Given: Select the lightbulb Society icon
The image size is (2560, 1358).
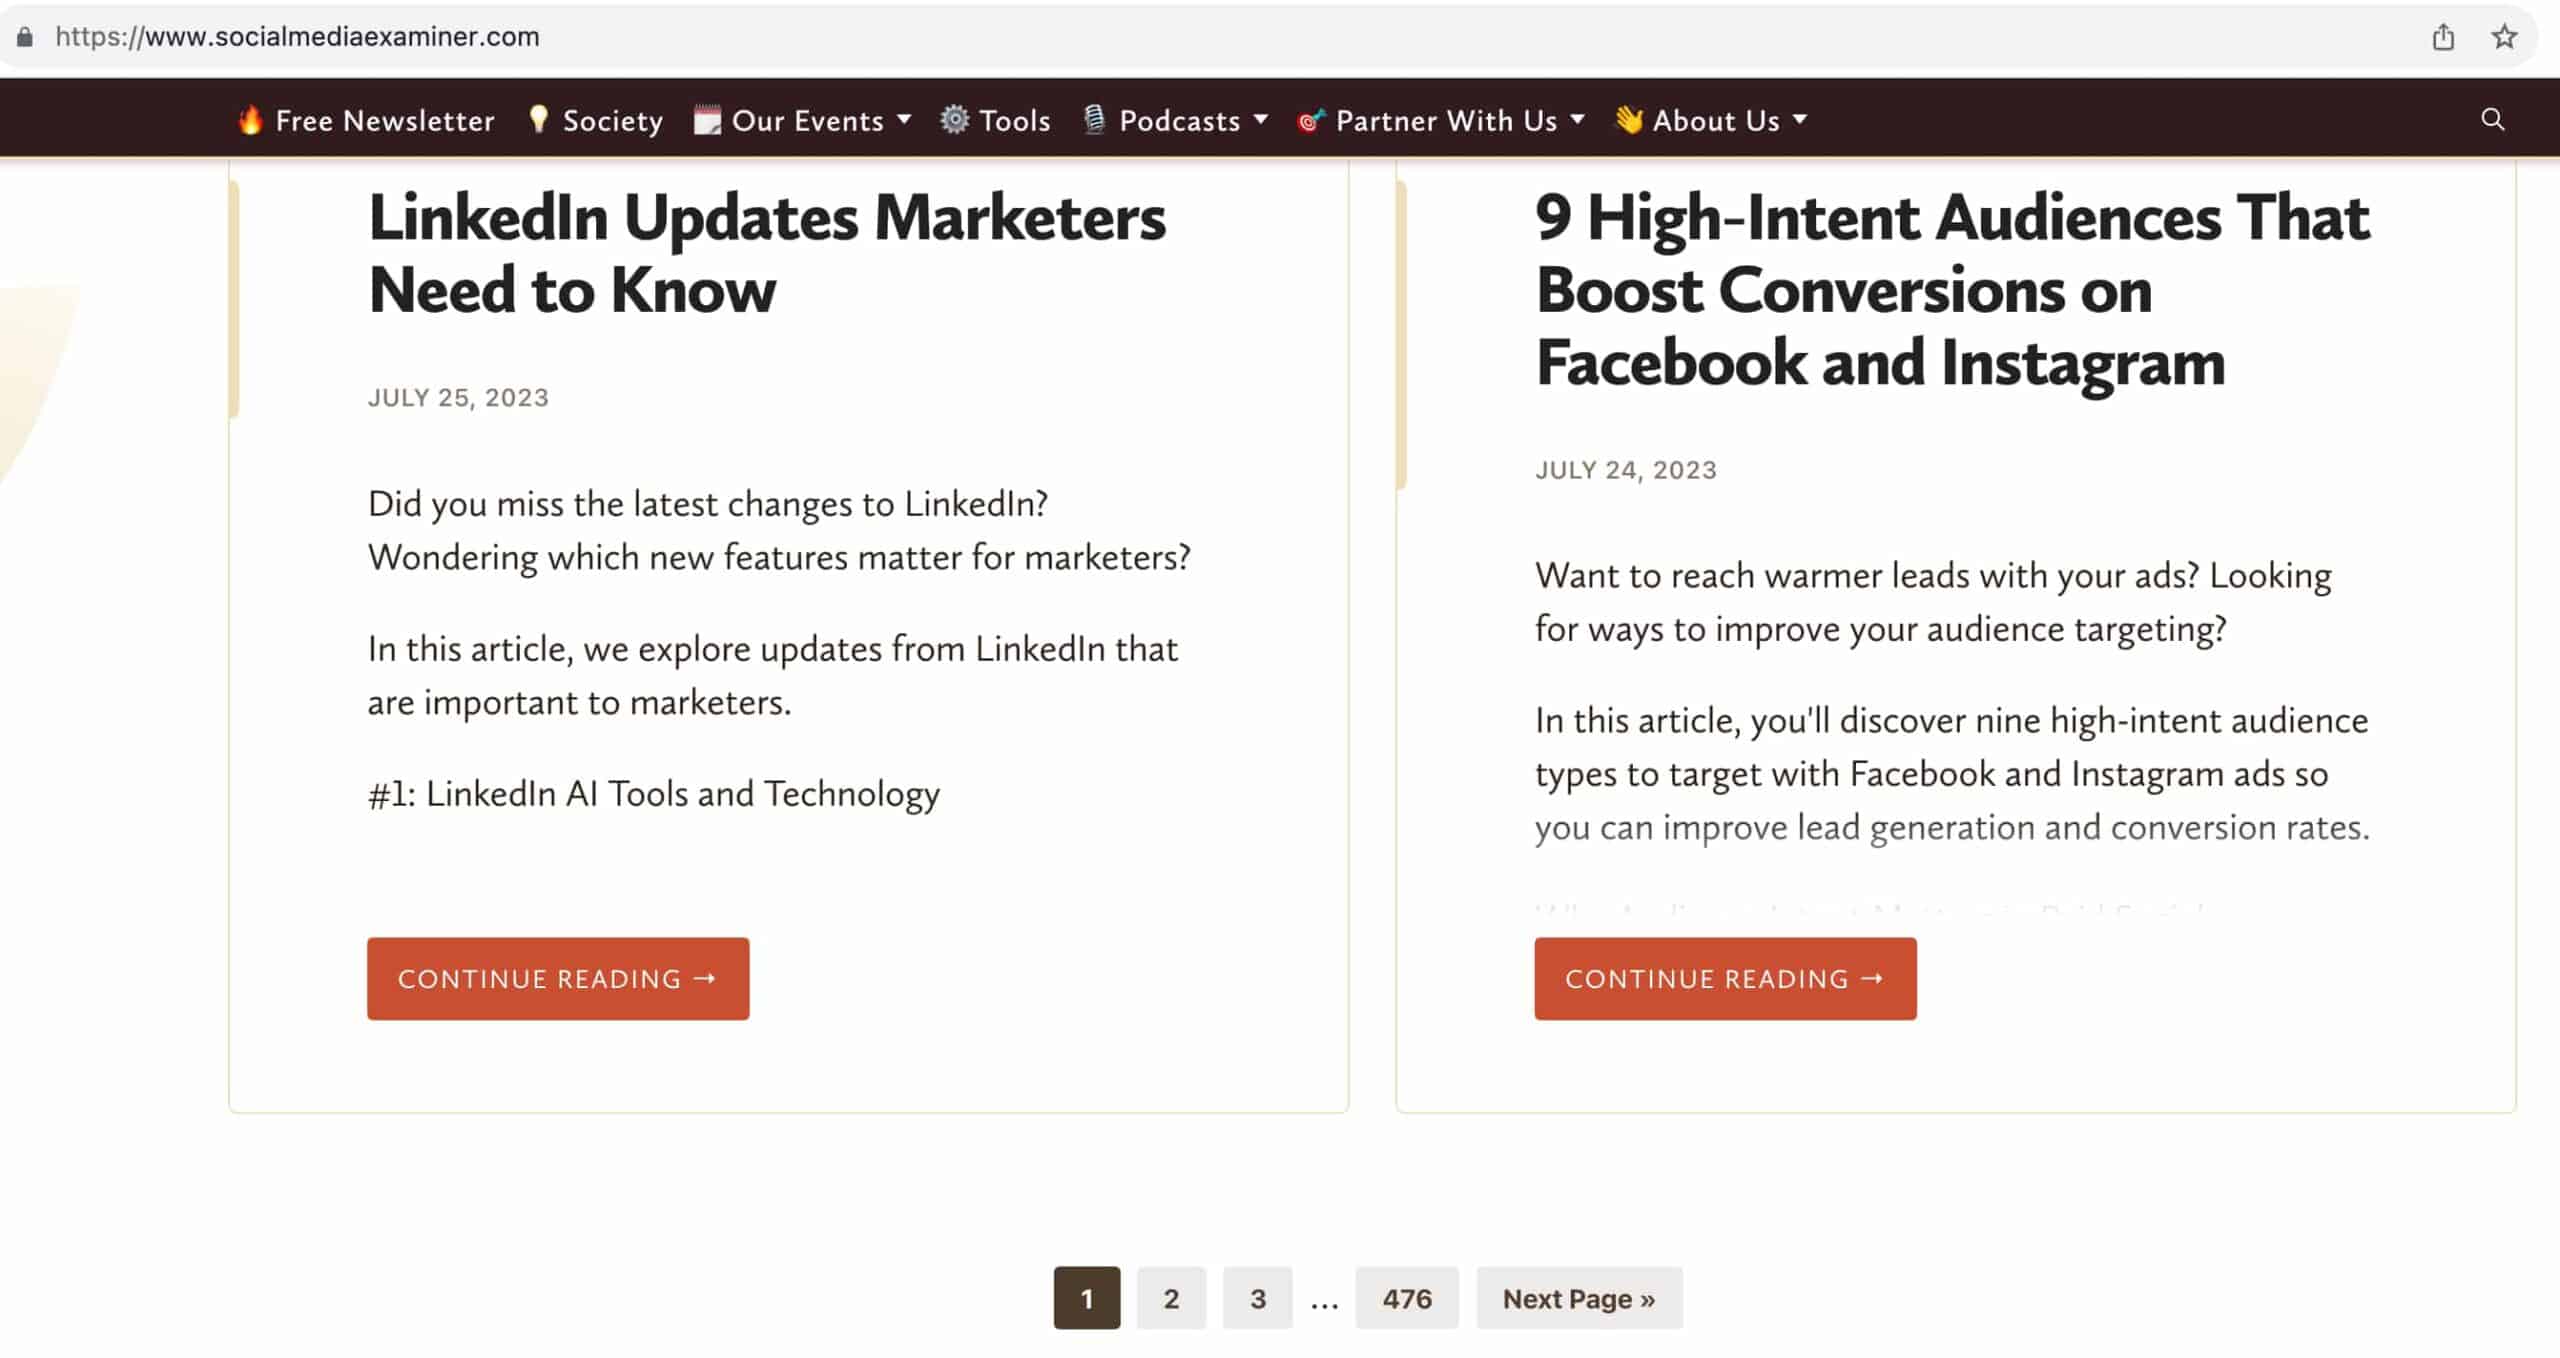Looking at the screenshot, I should pos(539,119).
